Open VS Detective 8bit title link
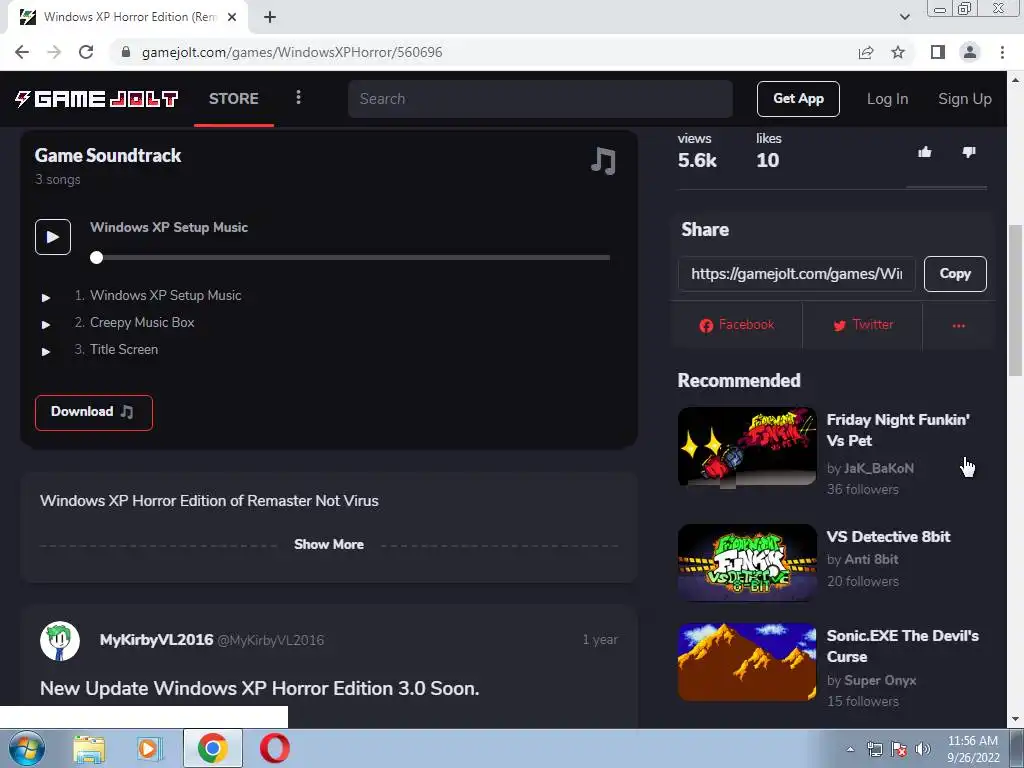Viewport: 1024px width, 768px height. [x=888, y=536]
